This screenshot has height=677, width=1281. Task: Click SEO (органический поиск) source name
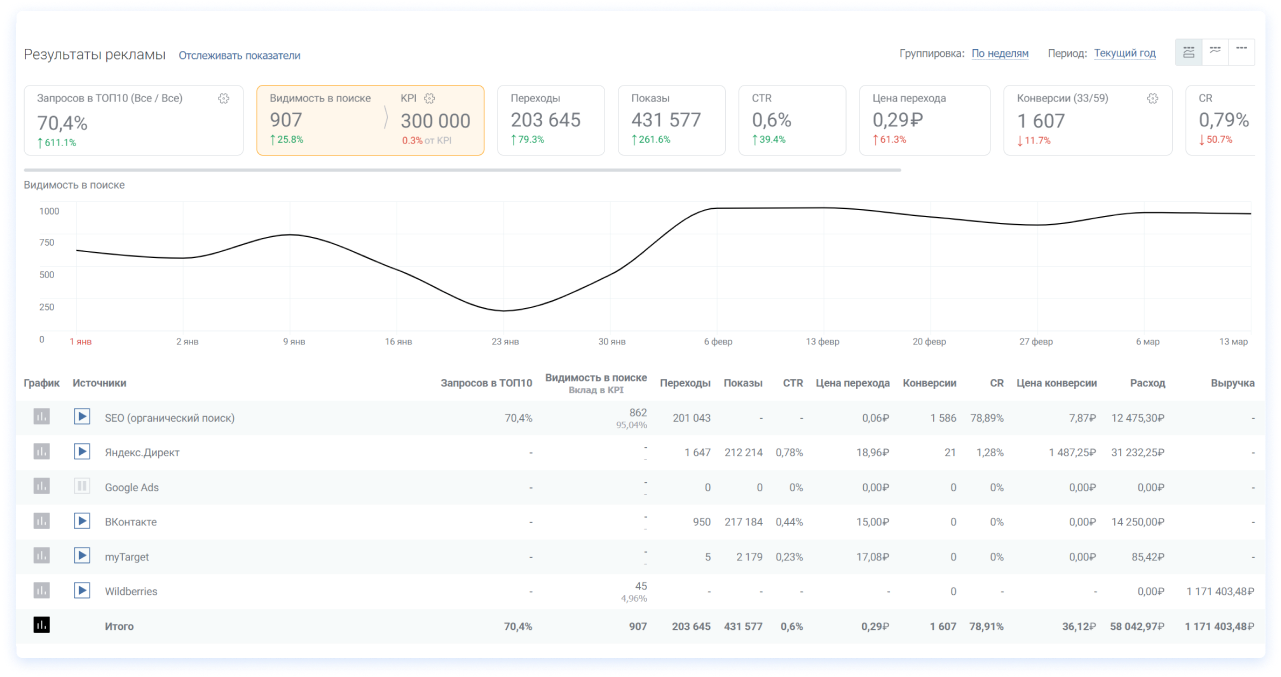(x=170, y=418)
